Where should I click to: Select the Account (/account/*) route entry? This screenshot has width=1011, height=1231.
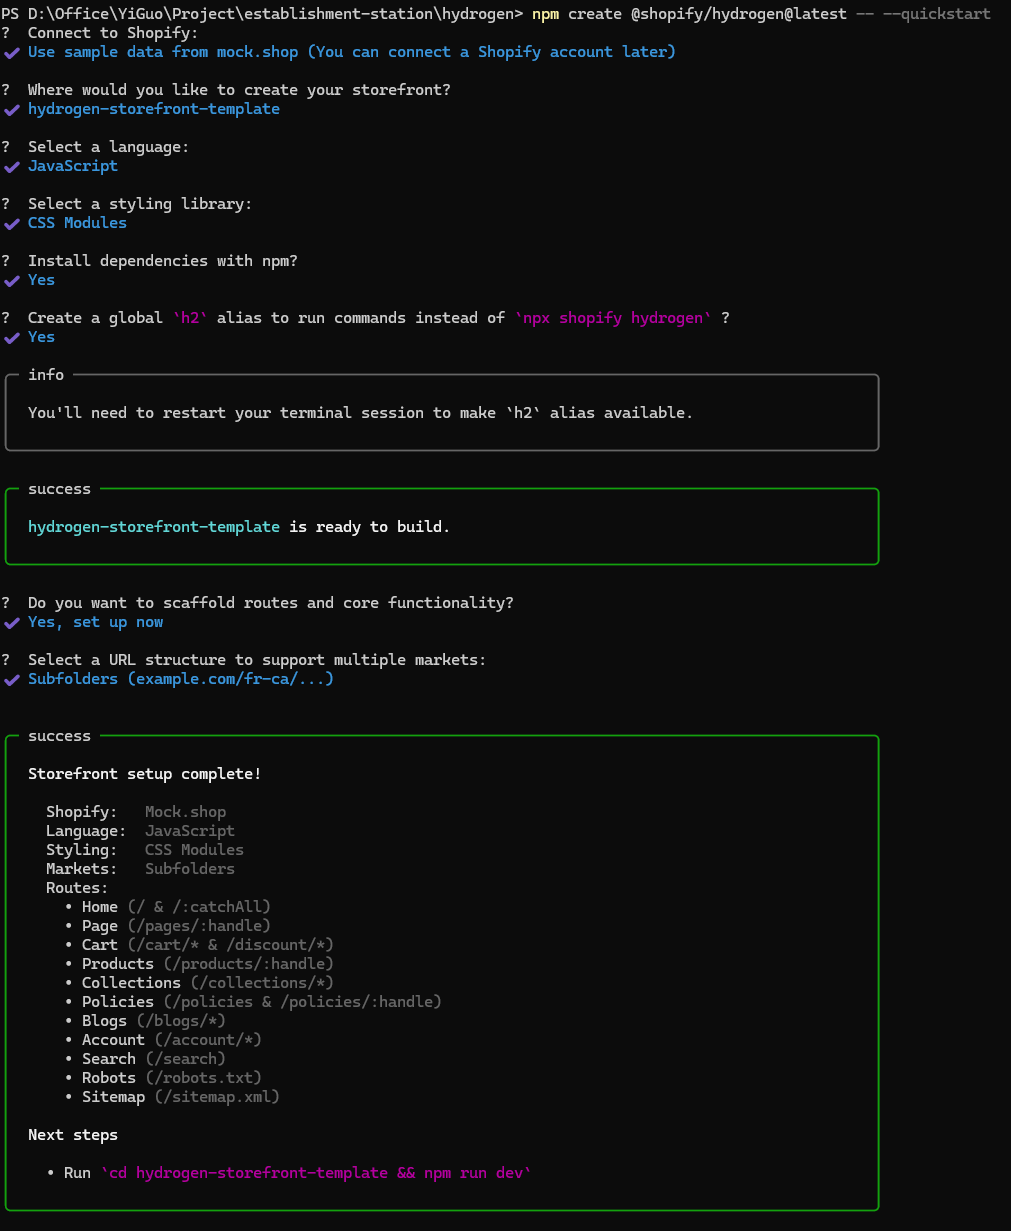(172, 1040)
